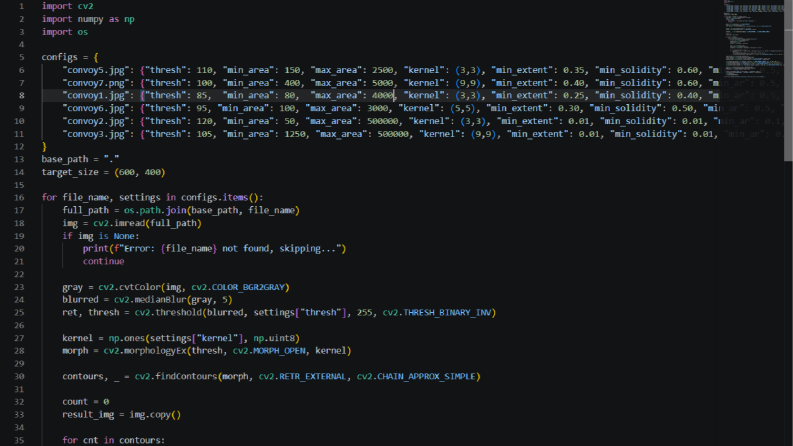This screenshot has height=446, width=793.
Task: Click the print error message string
Action: click(x=230, y=248)
